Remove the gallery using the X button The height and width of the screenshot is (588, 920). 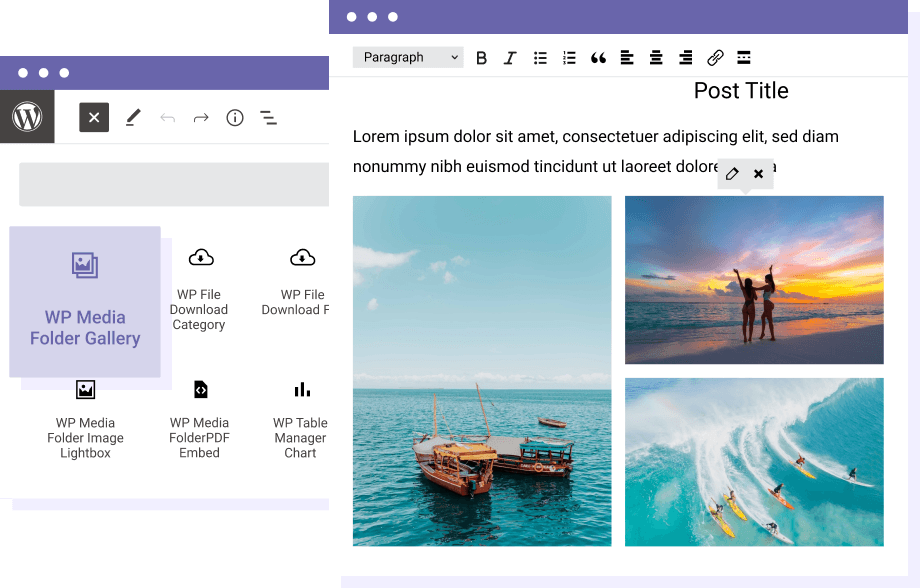click(x=758, y=173)
